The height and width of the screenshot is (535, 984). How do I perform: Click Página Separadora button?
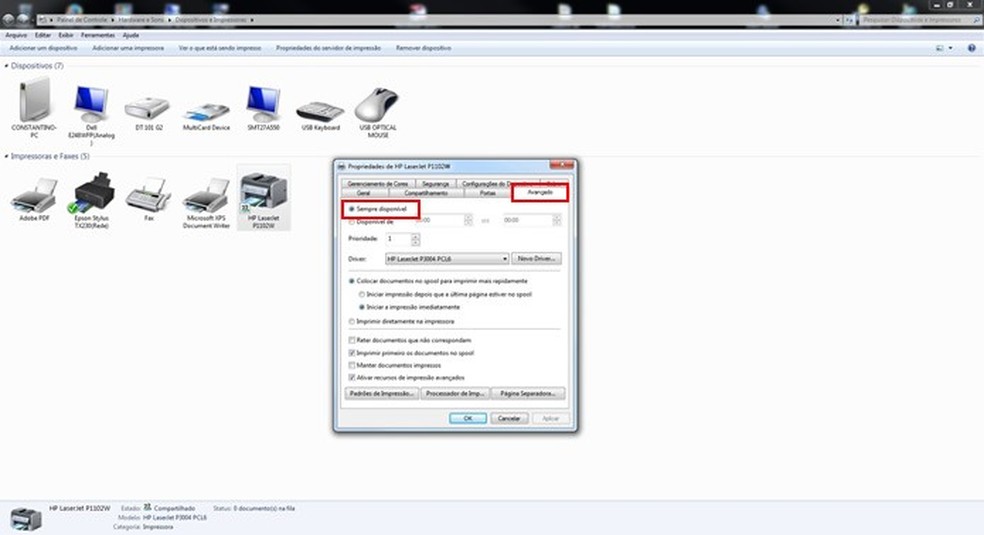pyautogui.click(x=528, y=393)
